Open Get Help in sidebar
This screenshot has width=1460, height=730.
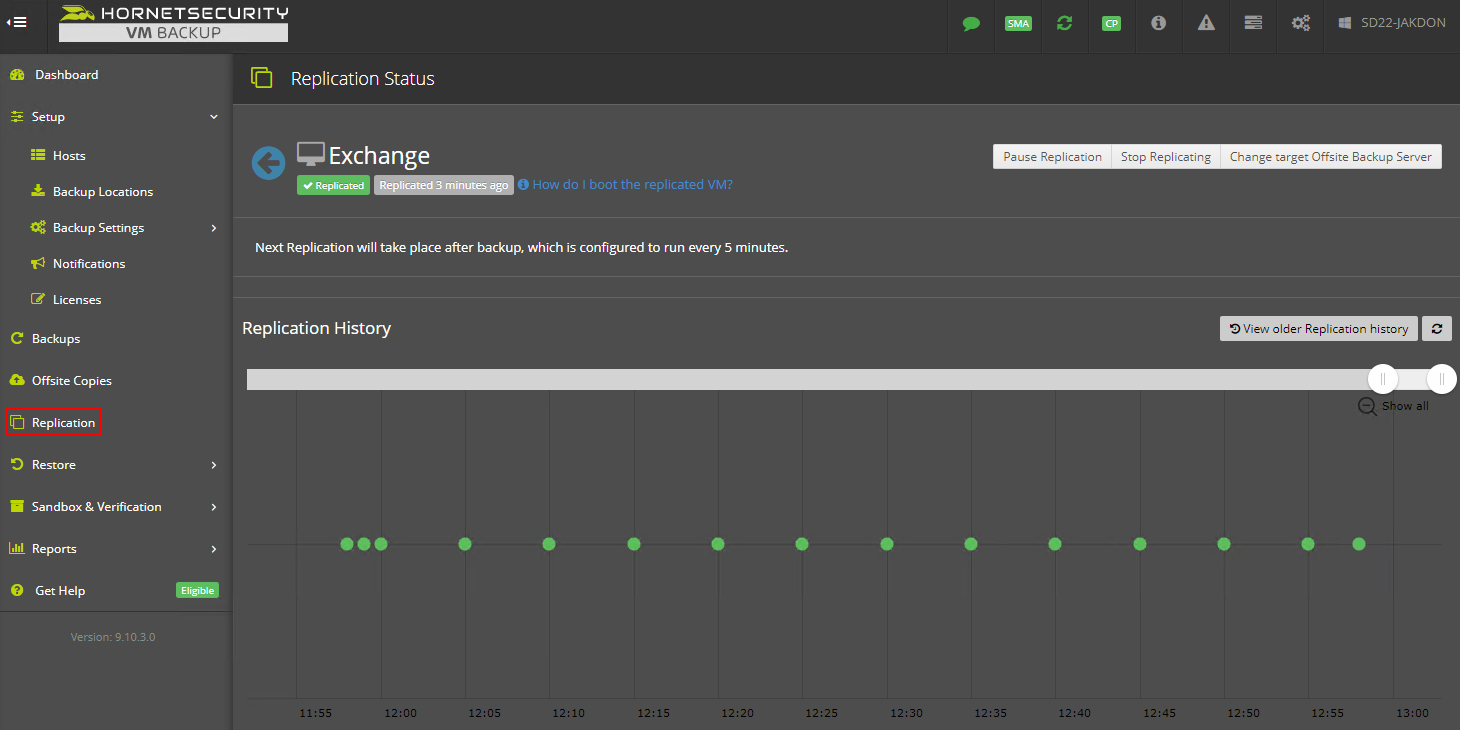[60, 591]
